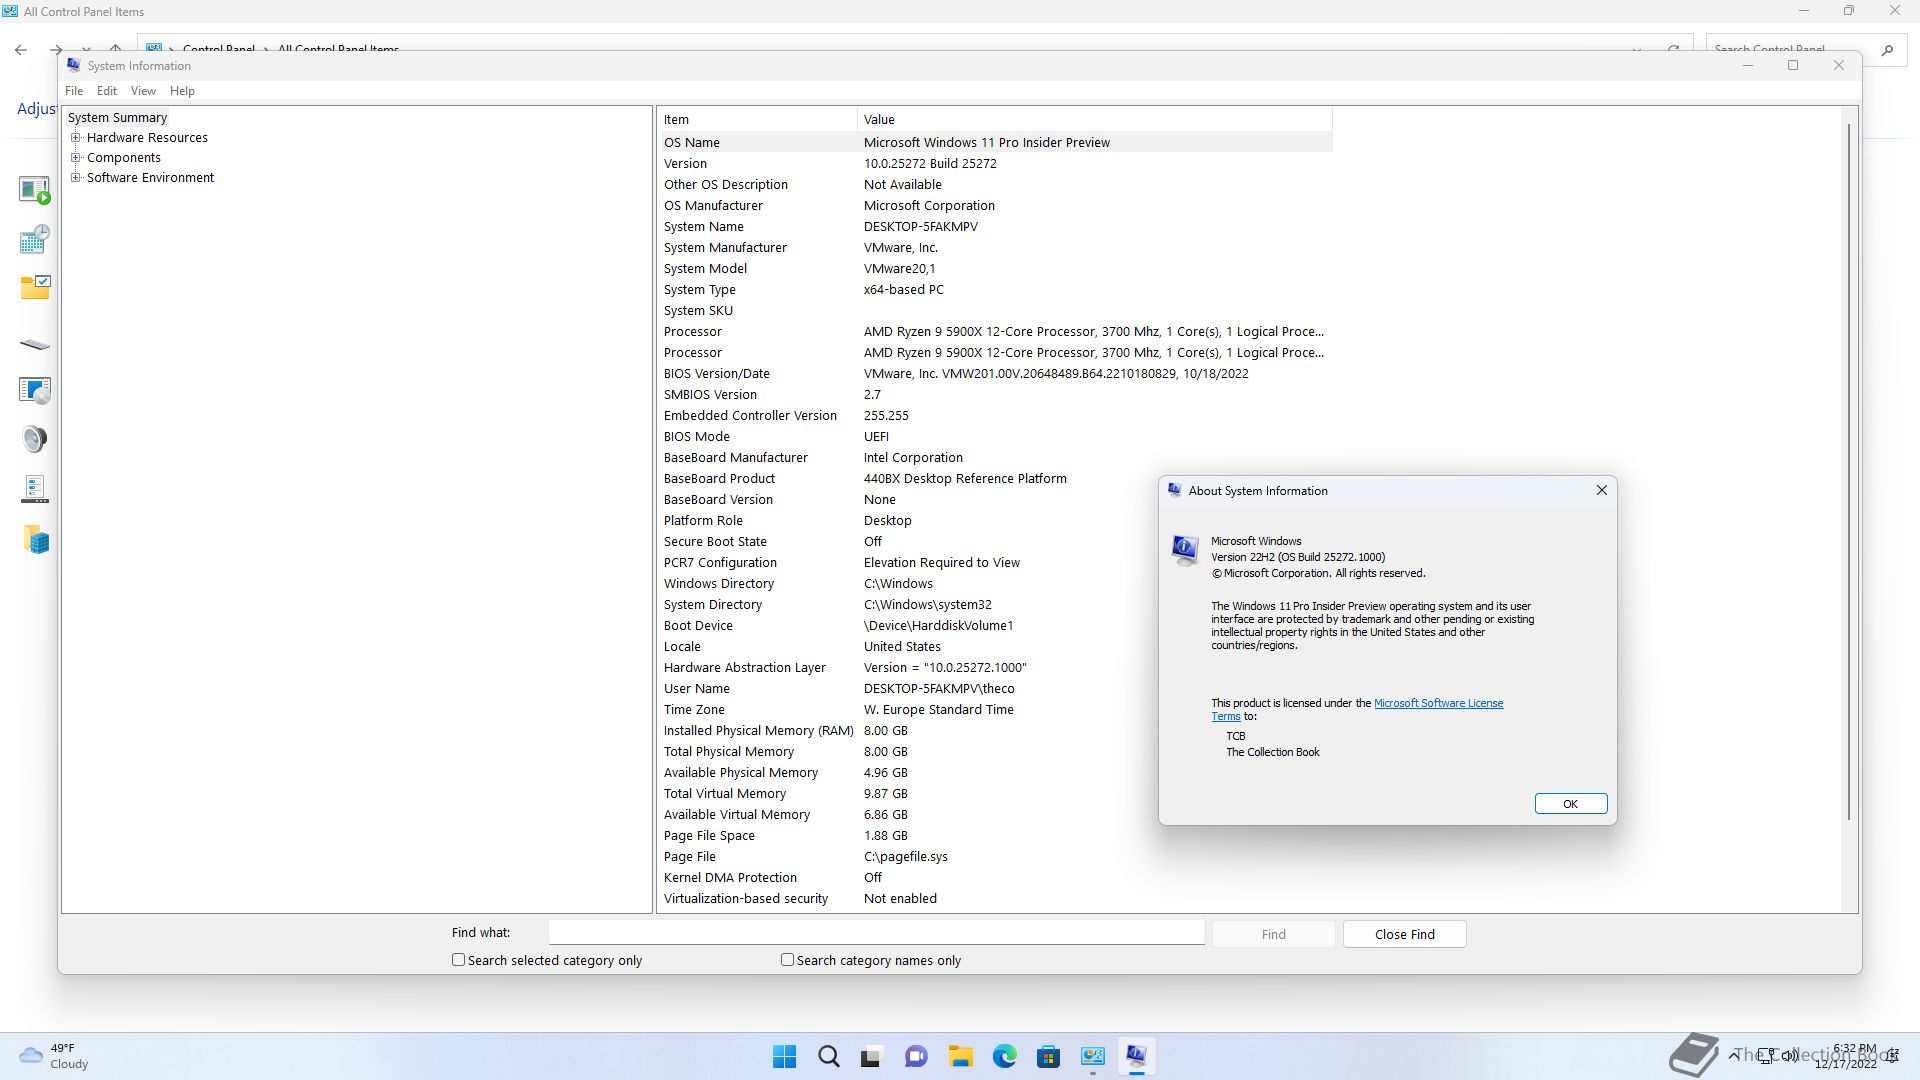The image size is (1920, 1080).
Task: Select the Version row value 10.0.25272
Action: click(x=929, y=163)
